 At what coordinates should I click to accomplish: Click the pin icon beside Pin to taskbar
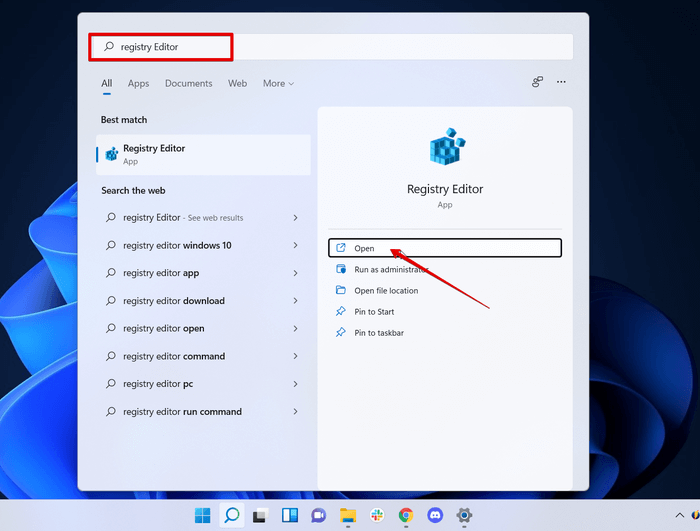coord(341,332)
